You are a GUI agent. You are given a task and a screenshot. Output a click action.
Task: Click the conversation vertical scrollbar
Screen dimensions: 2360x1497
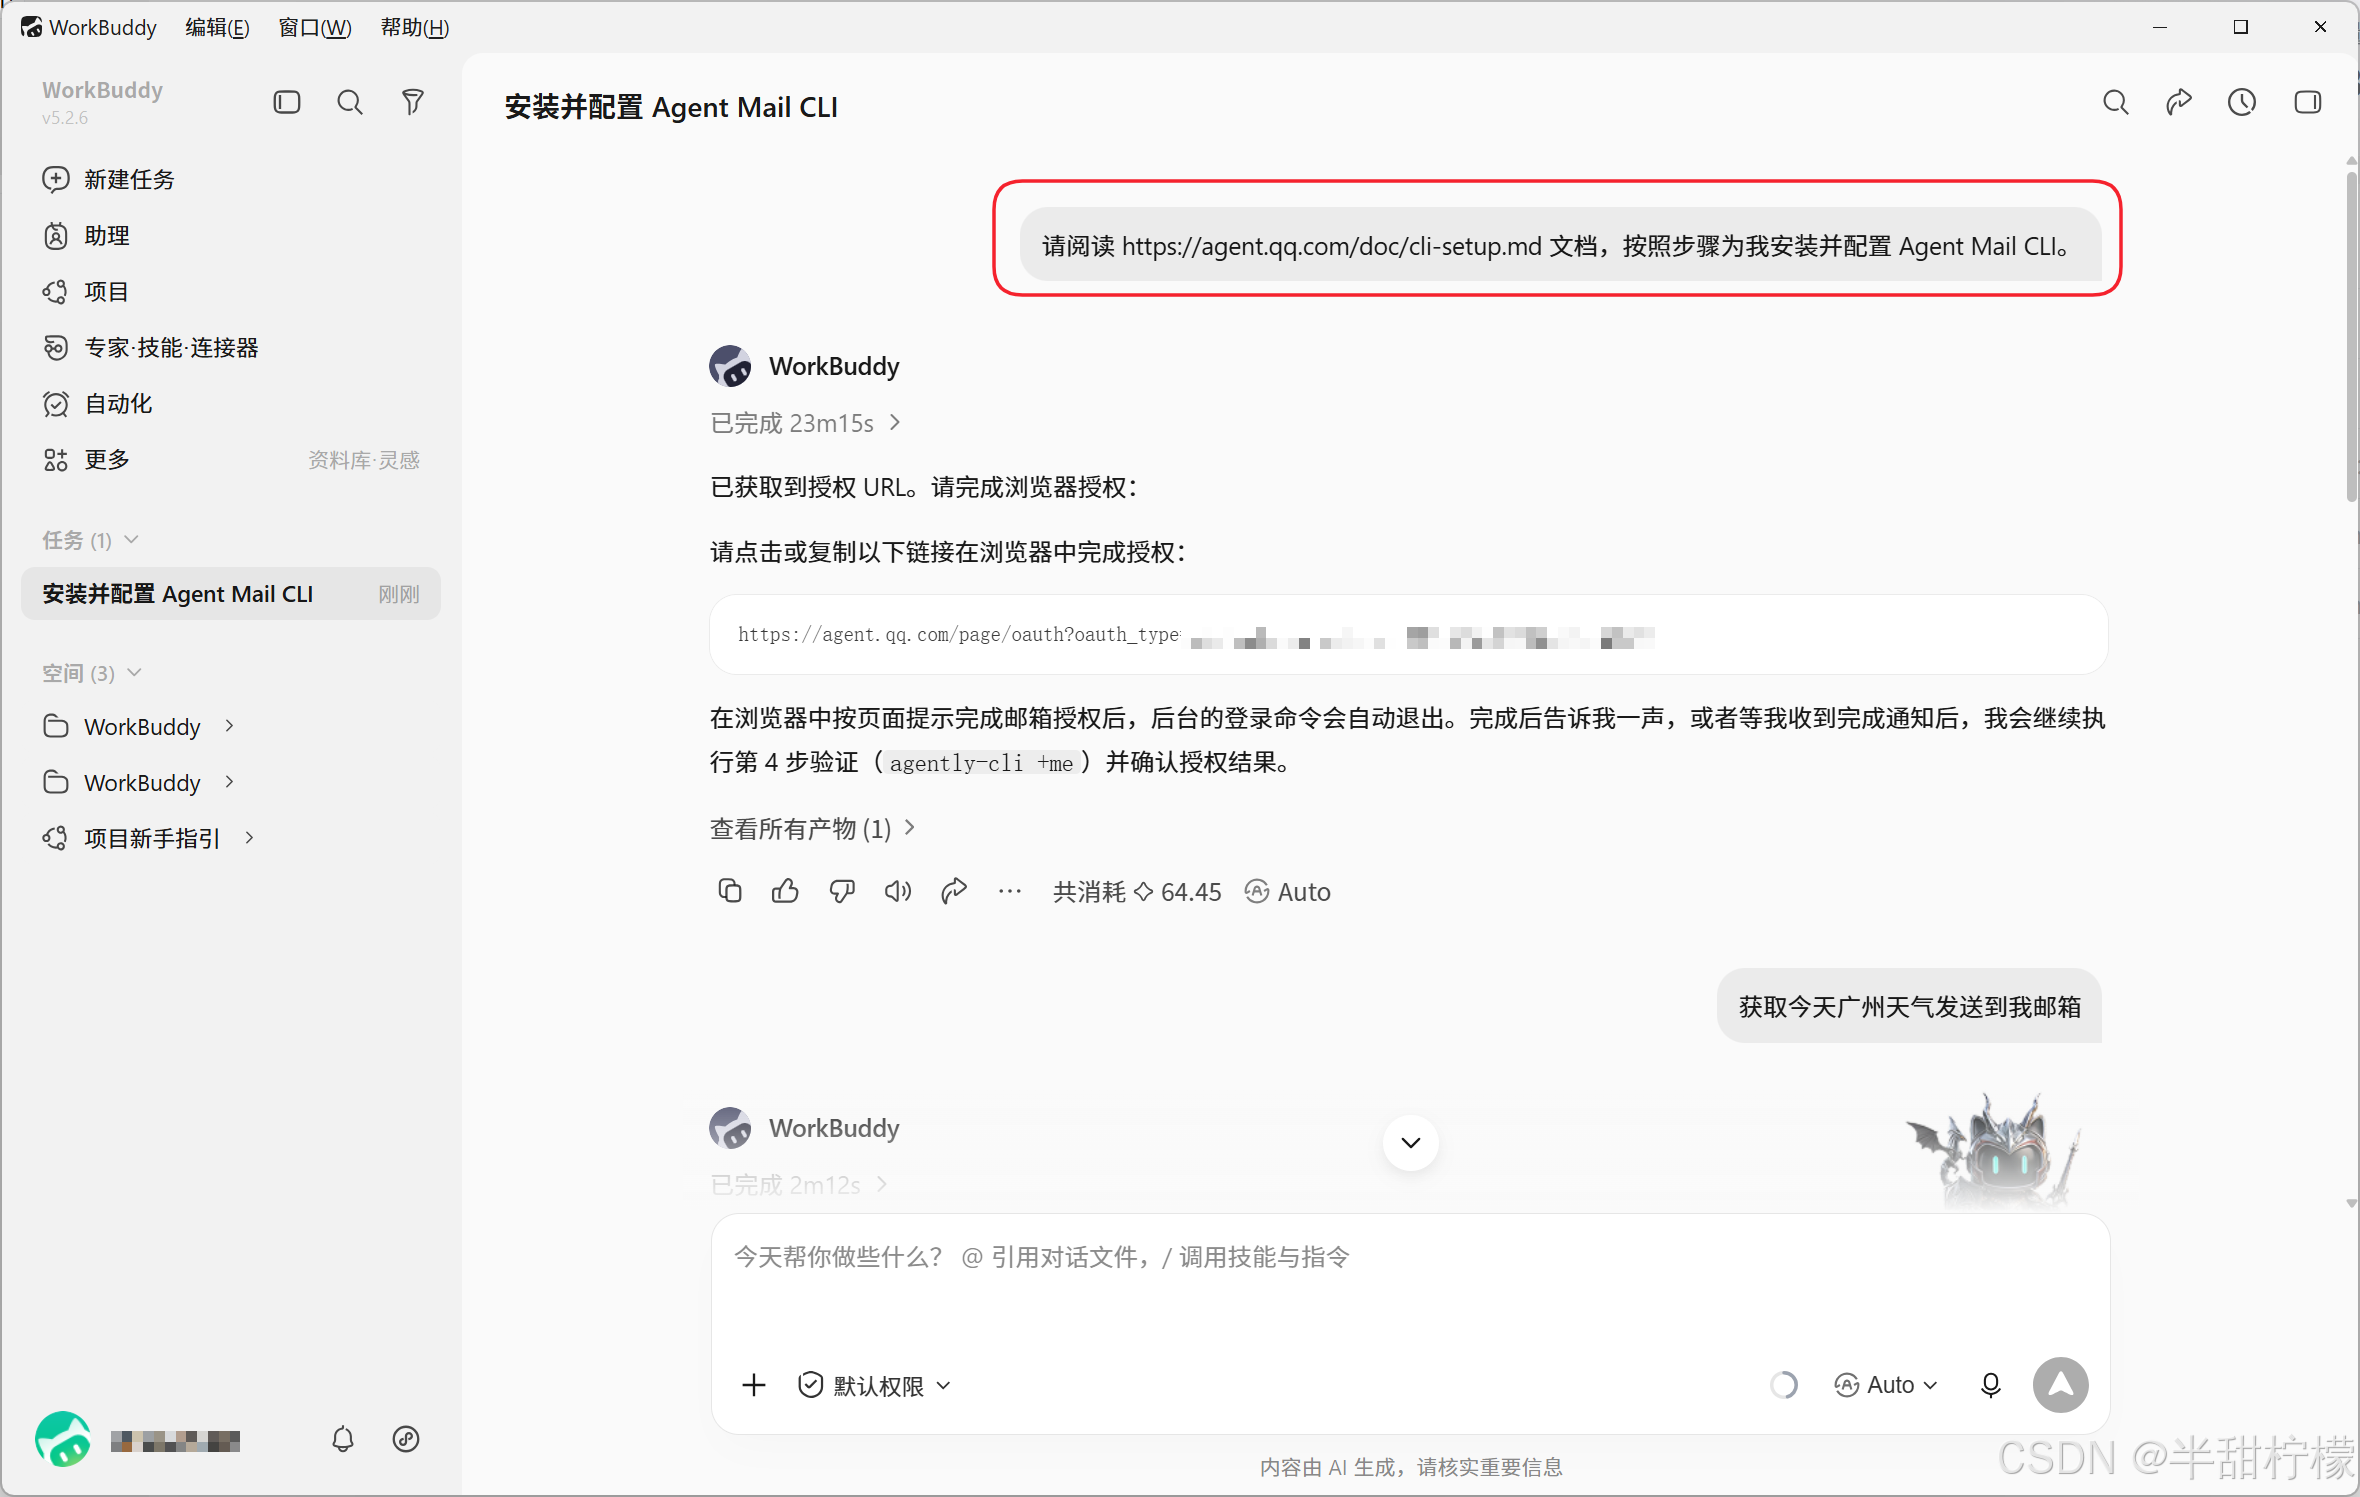pyautogui.click(x=2351, y=335)
